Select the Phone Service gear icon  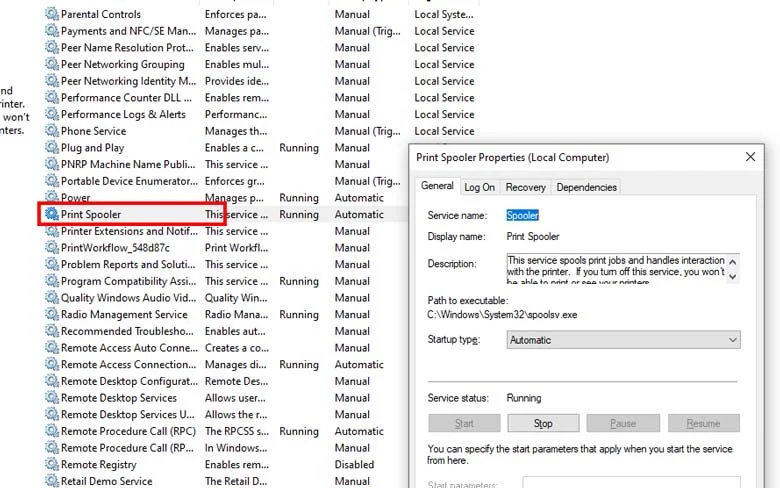pyautogui.click(x=51, y=131)
